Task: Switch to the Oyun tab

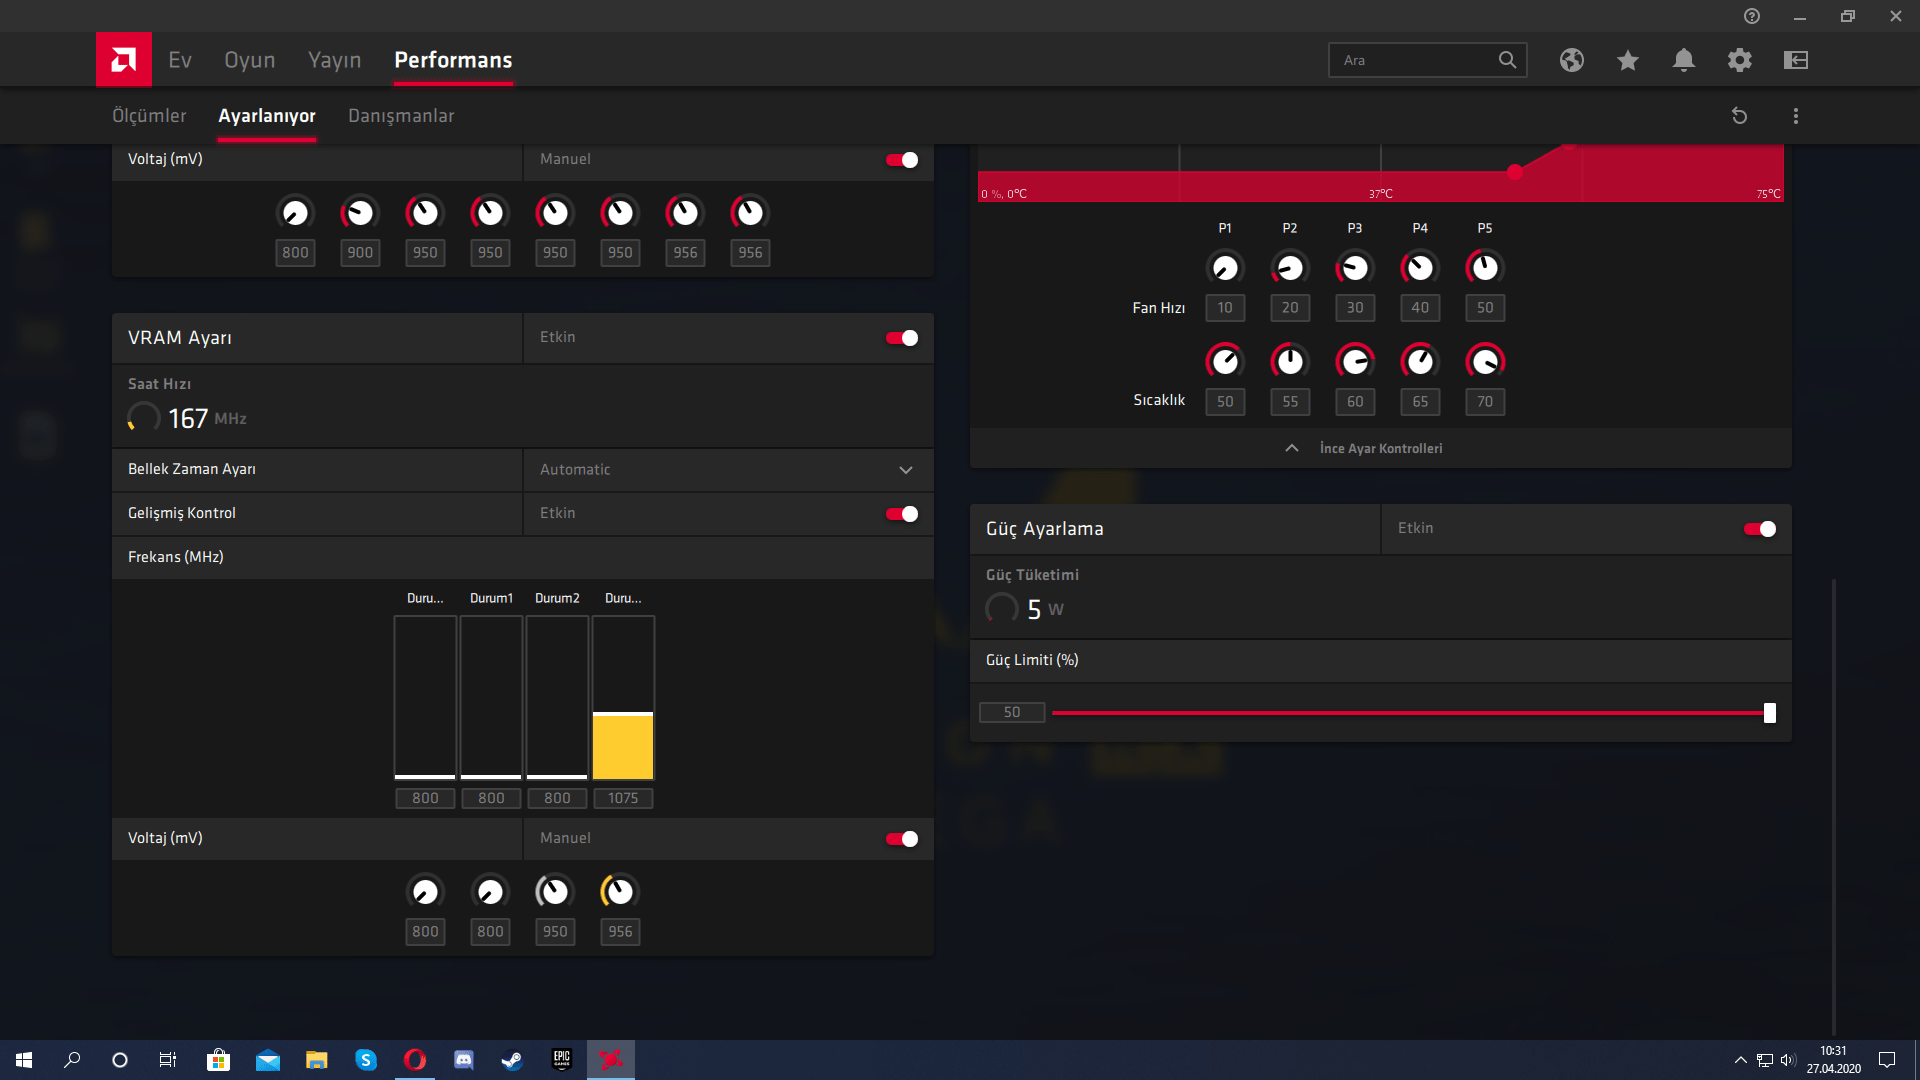Action: click(249, 60)
